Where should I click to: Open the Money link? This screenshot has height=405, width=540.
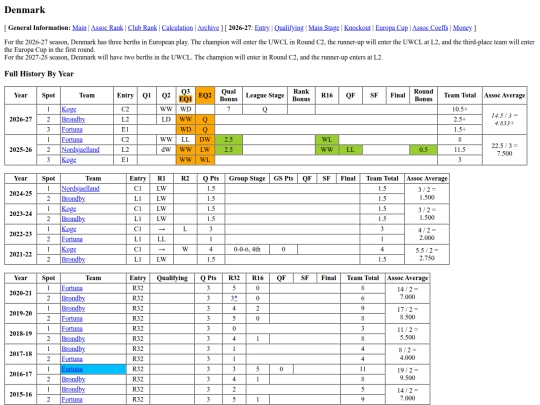tap(462, 28)
